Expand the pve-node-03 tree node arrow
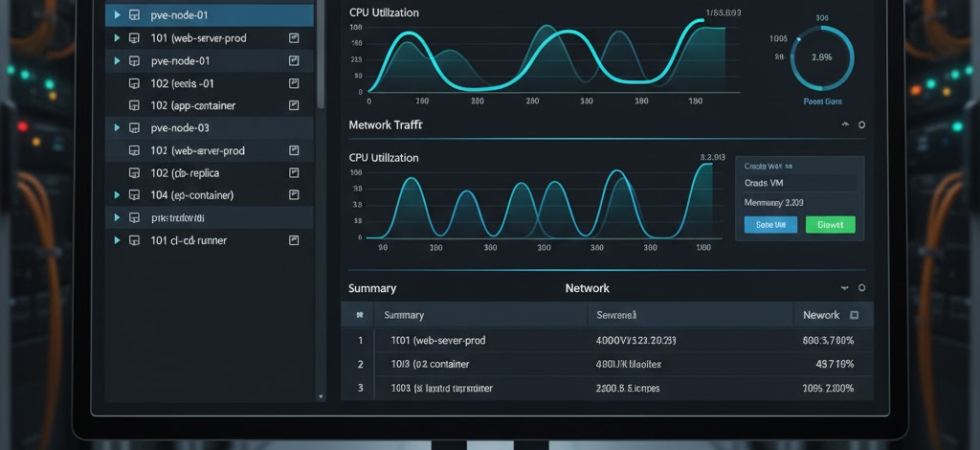 tap(117, 128)
